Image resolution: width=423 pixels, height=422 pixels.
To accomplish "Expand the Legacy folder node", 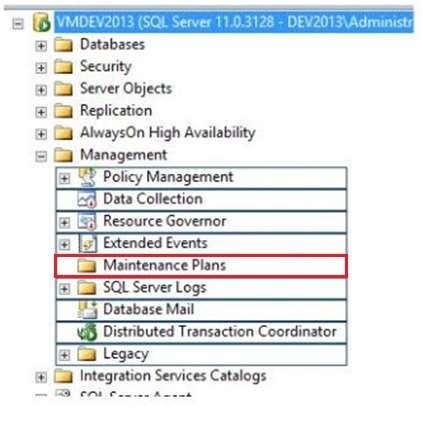I will coord(64,355).
